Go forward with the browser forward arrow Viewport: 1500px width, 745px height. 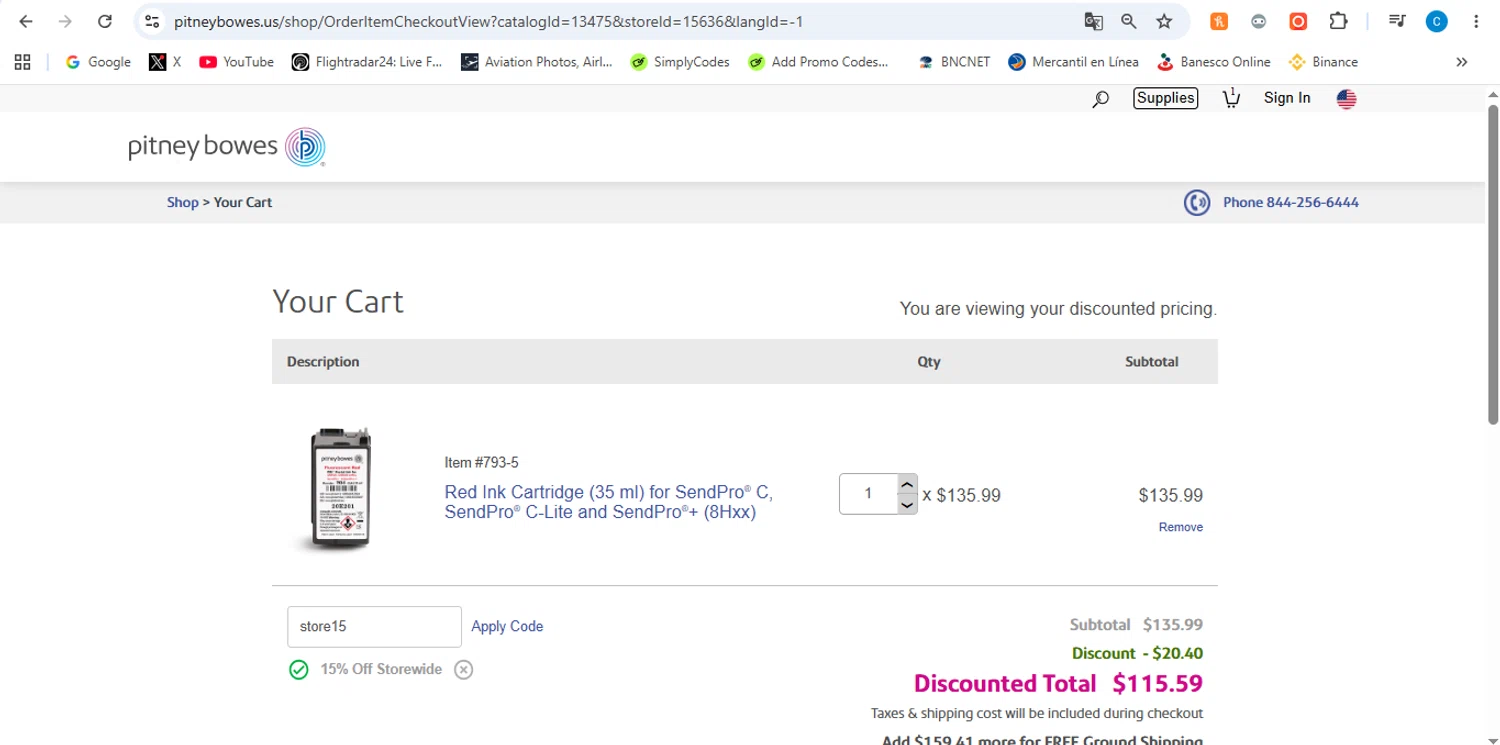[x=65, y=21]
